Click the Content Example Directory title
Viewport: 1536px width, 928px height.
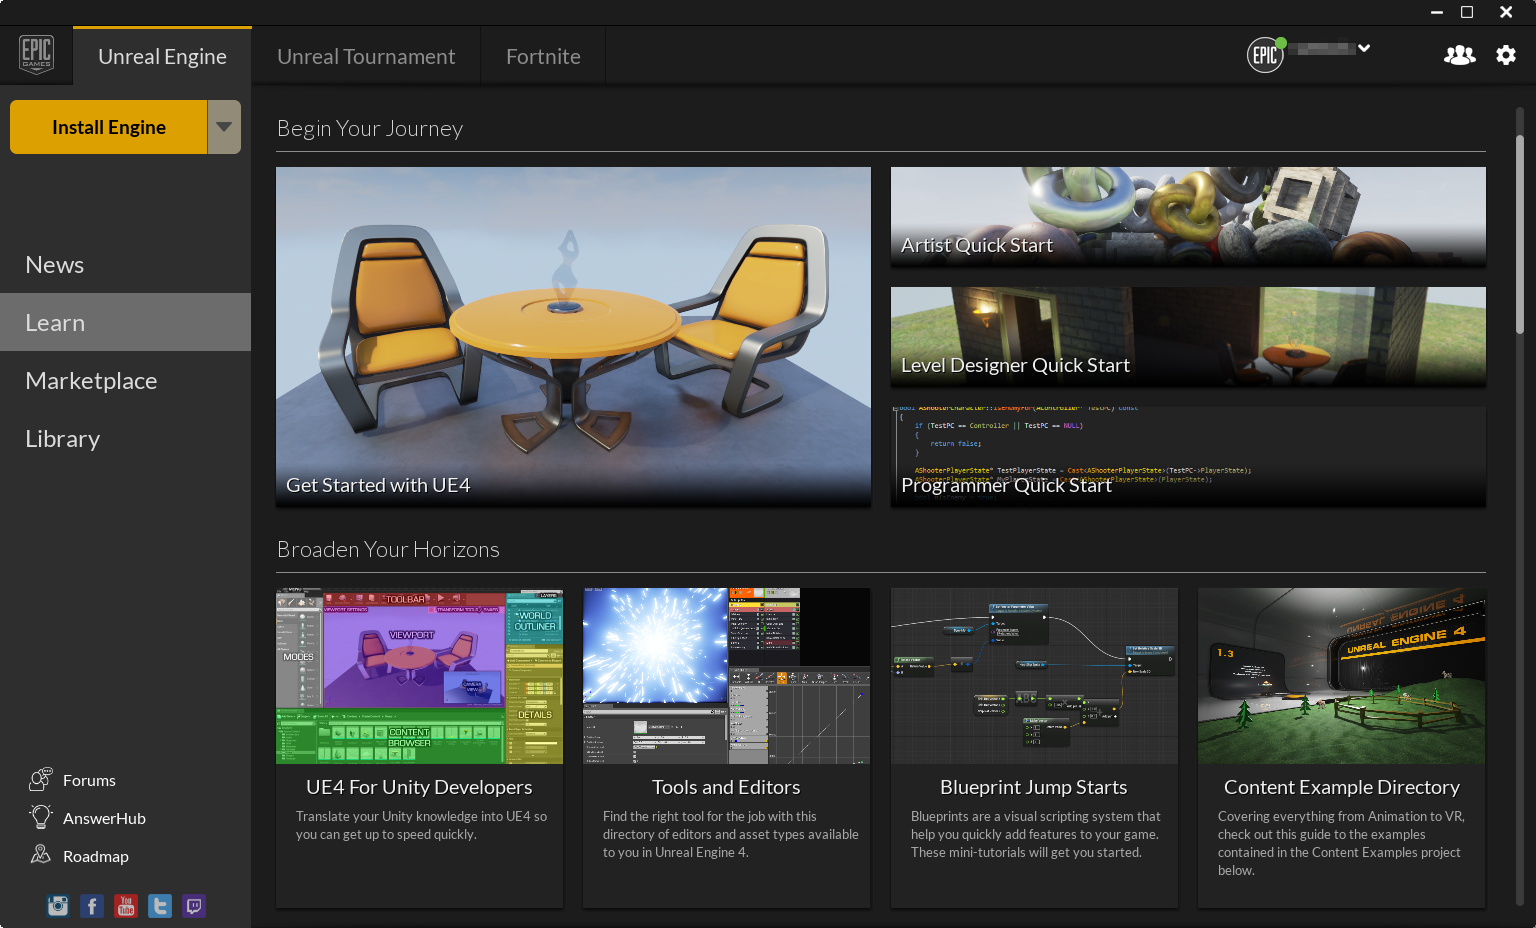(1341, 787)
